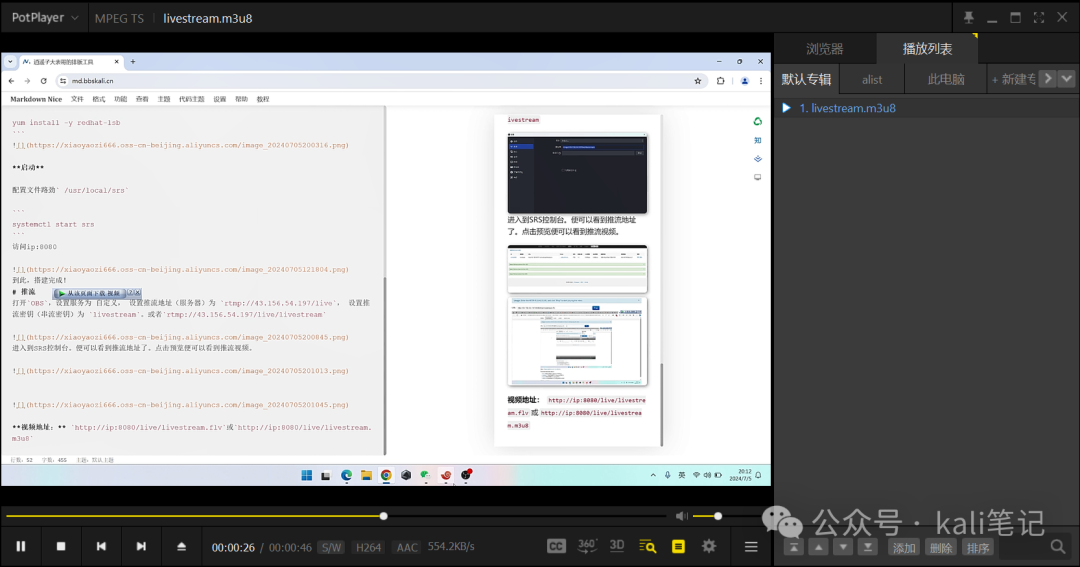Image resolution: width=1080 pixels, height=567 pixels.
Task: Open 文件 menu in Markdown Nice
Action: [77, 99]
